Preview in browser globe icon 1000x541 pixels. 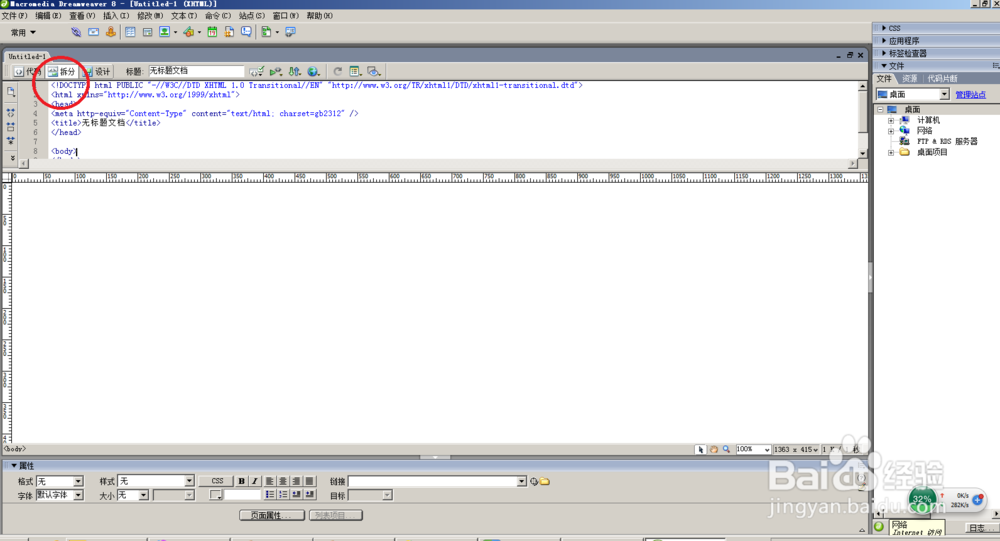click(313, 71)
